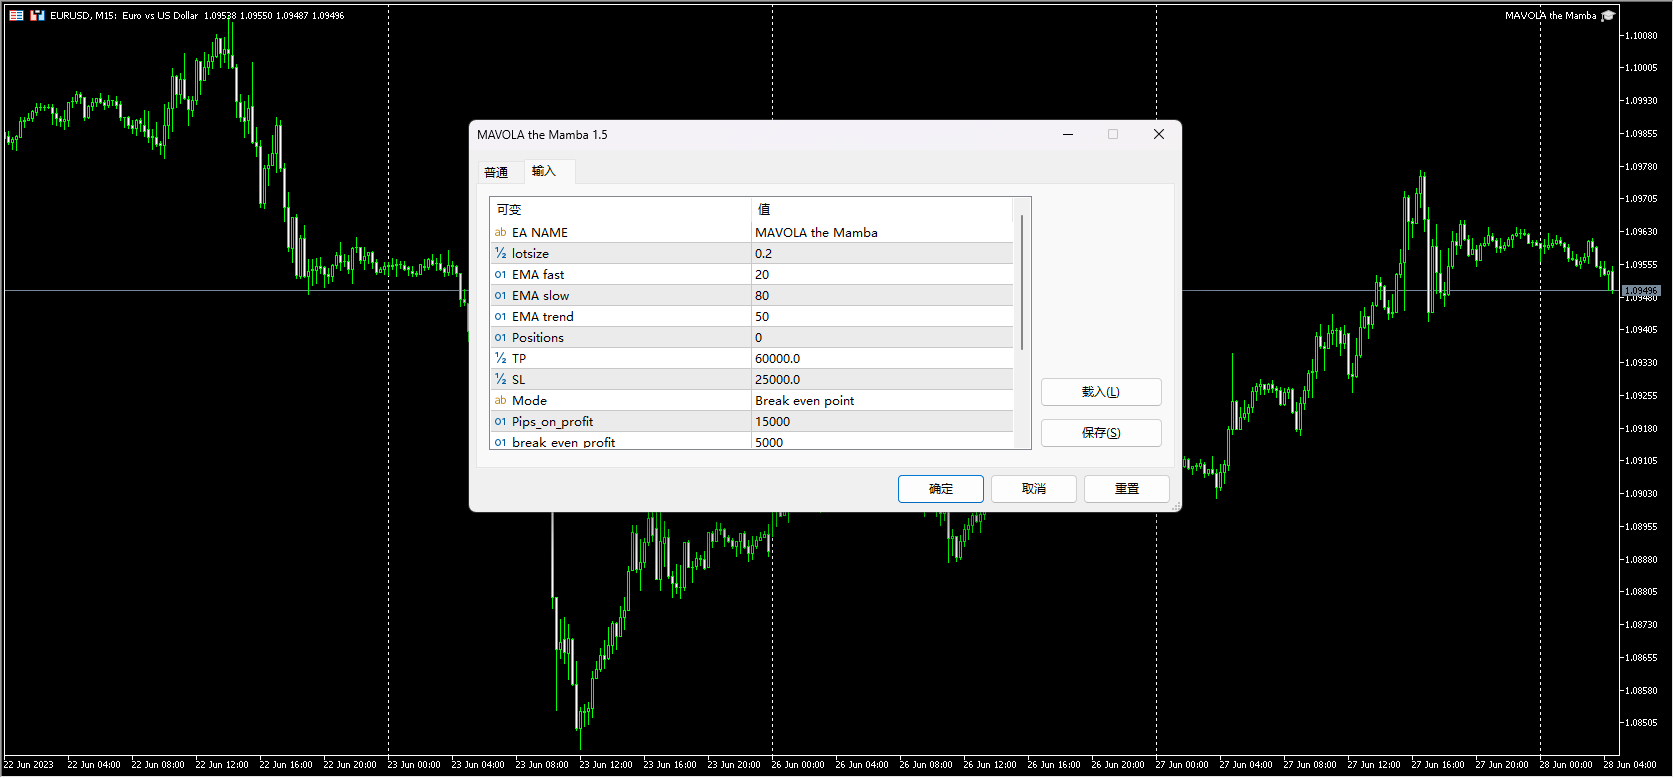Click the input list vertical scrollbar

click(1021, 282)
